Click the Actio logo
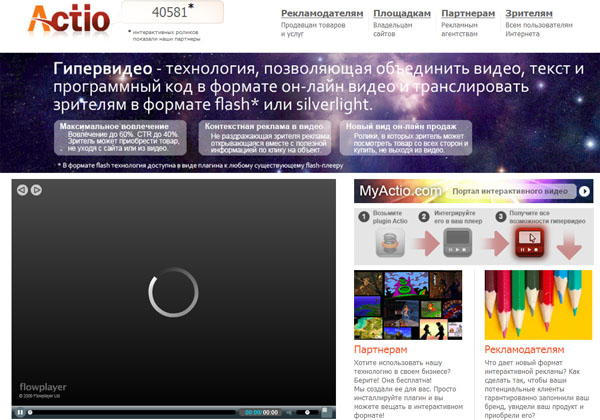Viewport: 600px width, 420px height. (x=69, y=19)
